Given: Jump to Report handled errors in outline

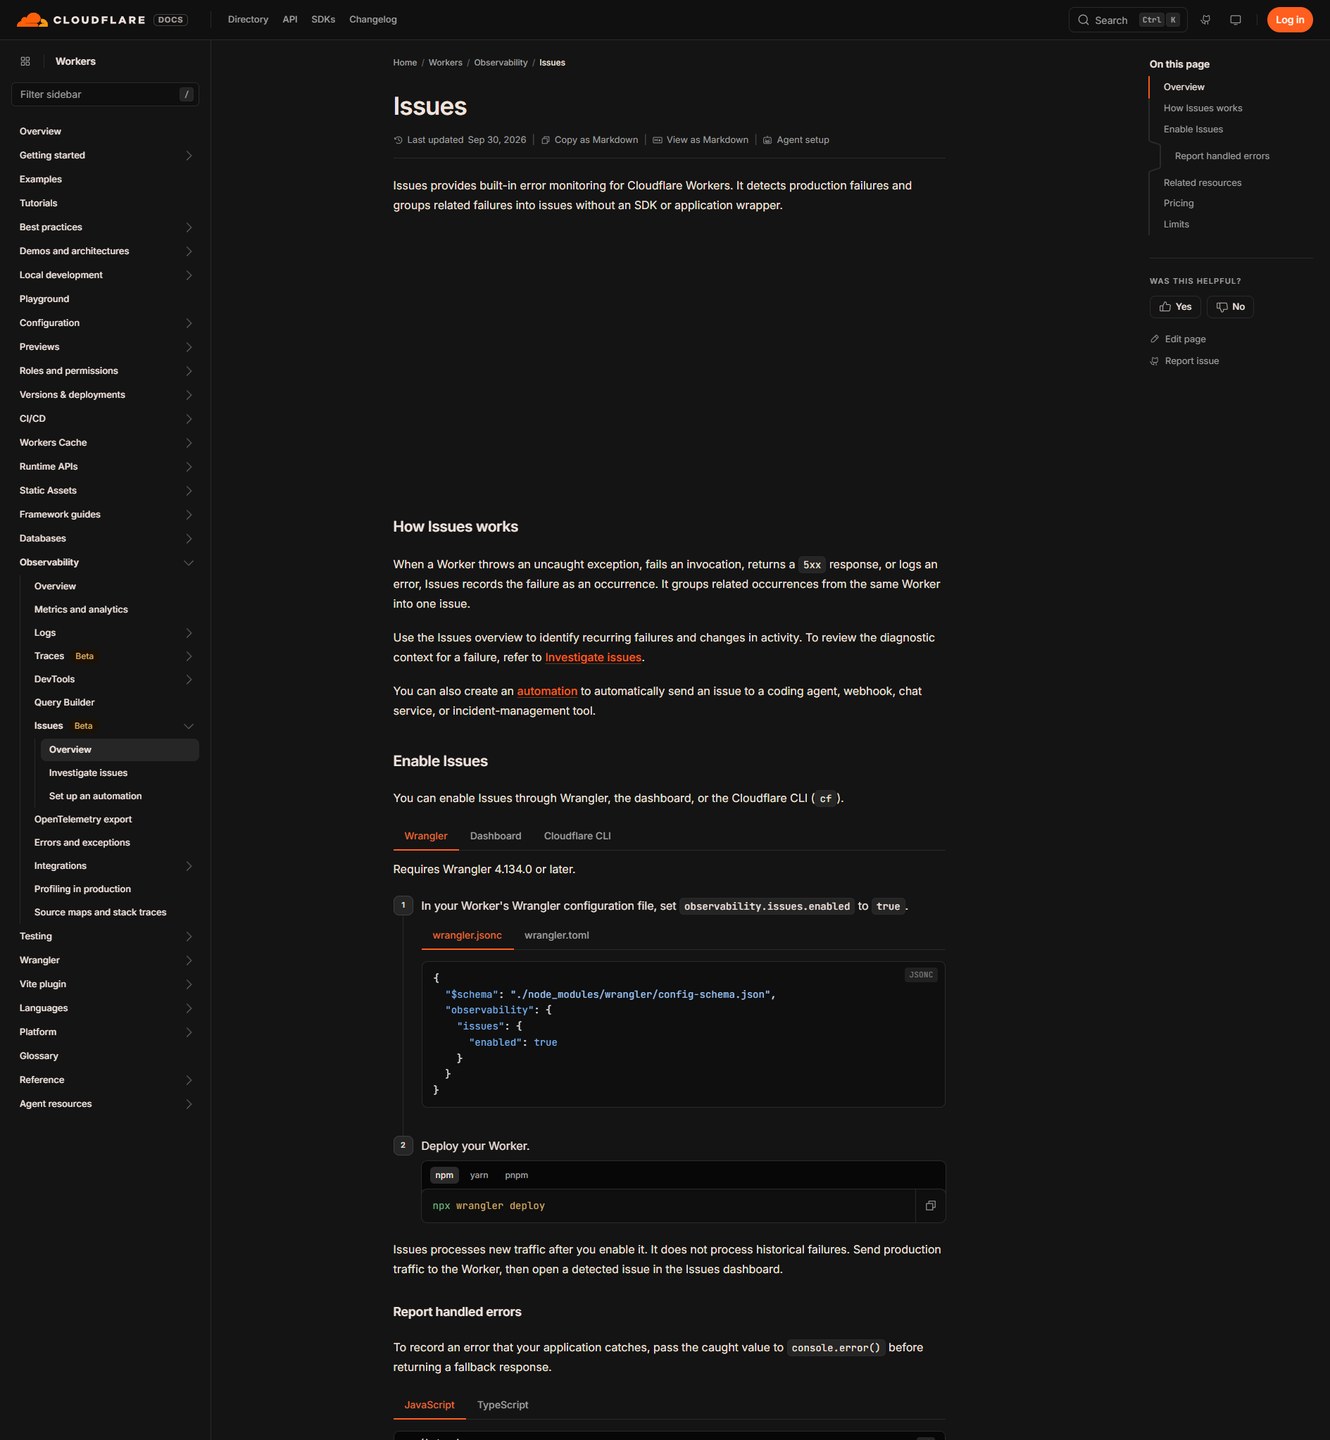Looking at the screenshot, I should tap(1222, 156).
